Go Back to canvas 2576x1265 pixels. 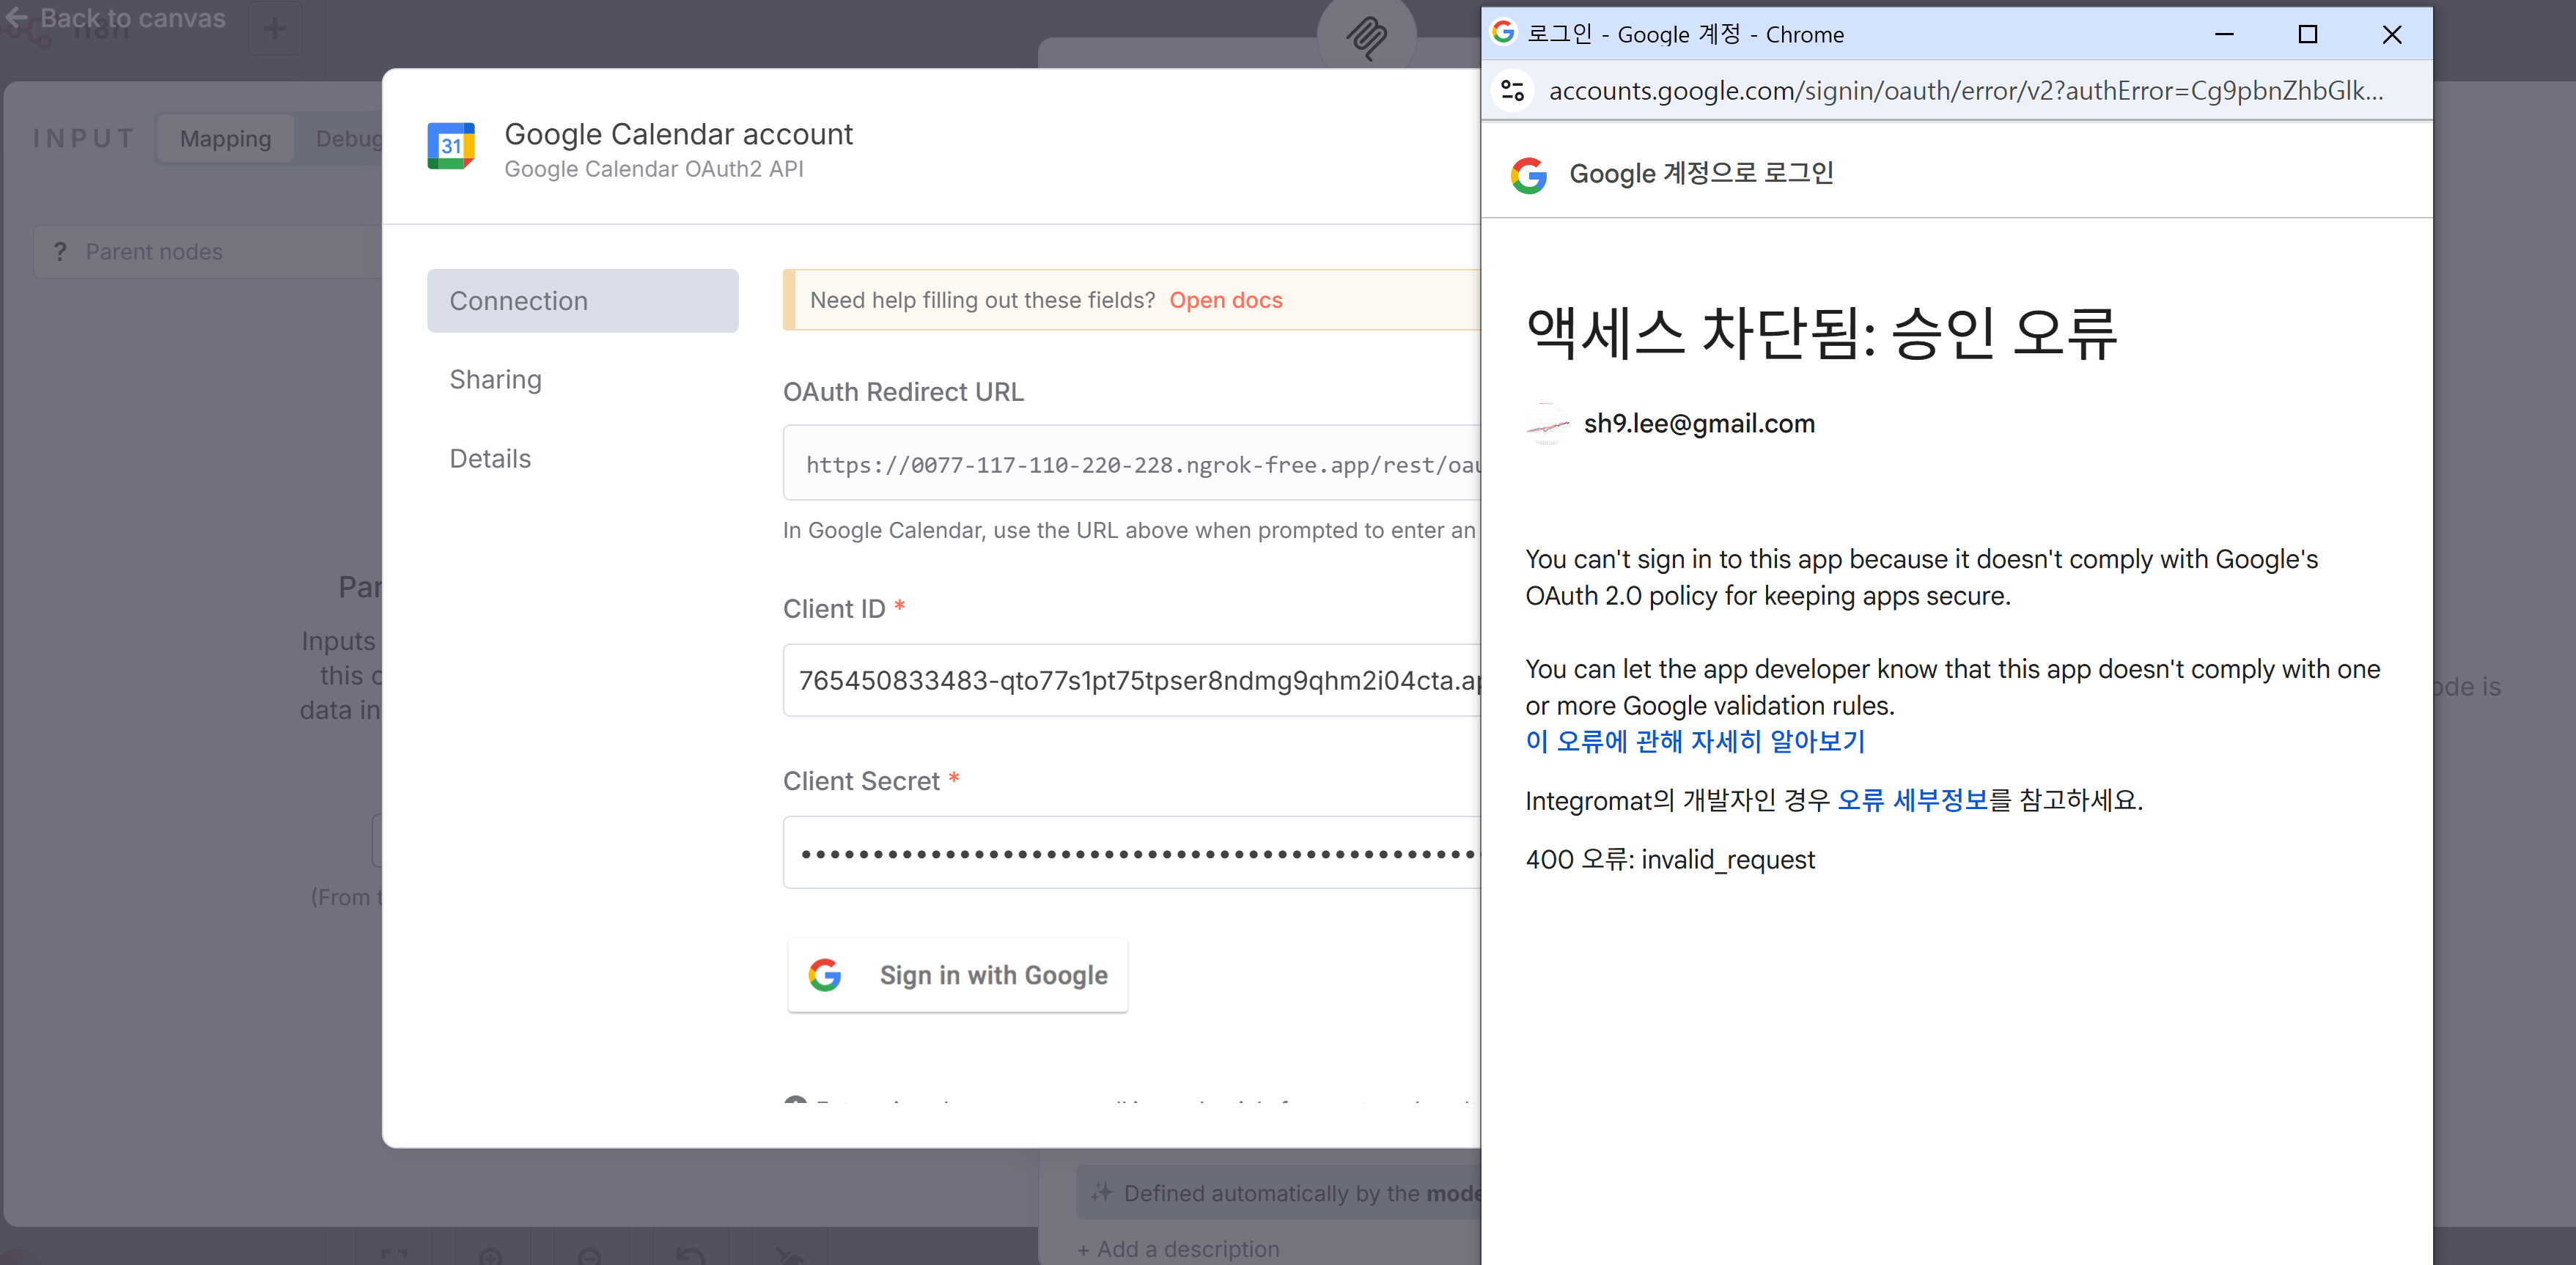coord(115,18)
